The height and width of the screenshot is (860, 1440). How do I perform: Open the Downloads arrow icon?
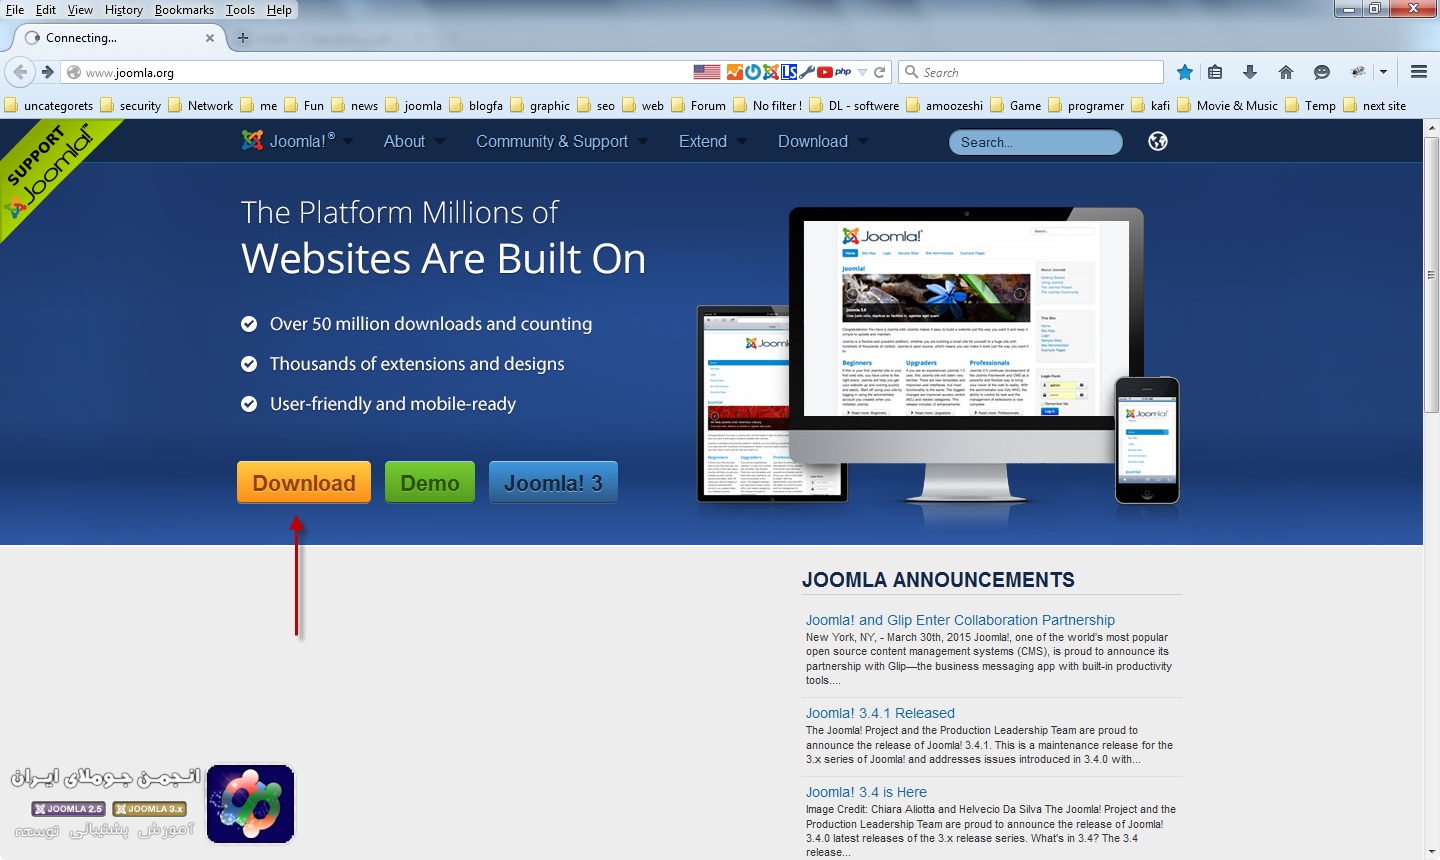[x=1250, y=72]
